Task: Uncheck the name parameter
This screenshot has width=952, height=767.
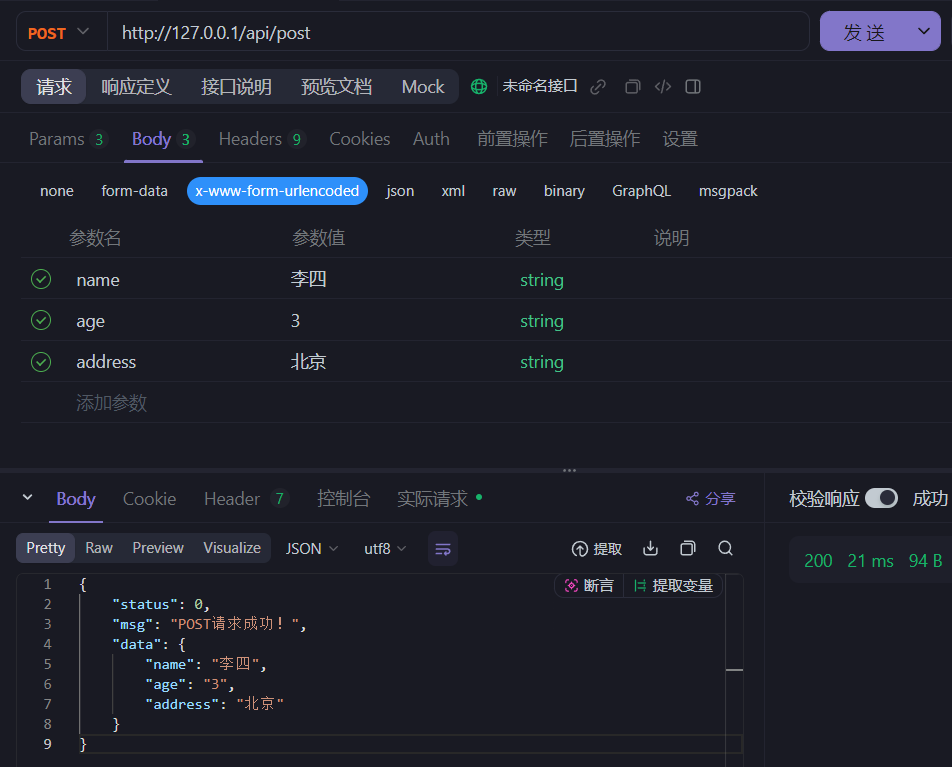Action: [x=41, y=279]
